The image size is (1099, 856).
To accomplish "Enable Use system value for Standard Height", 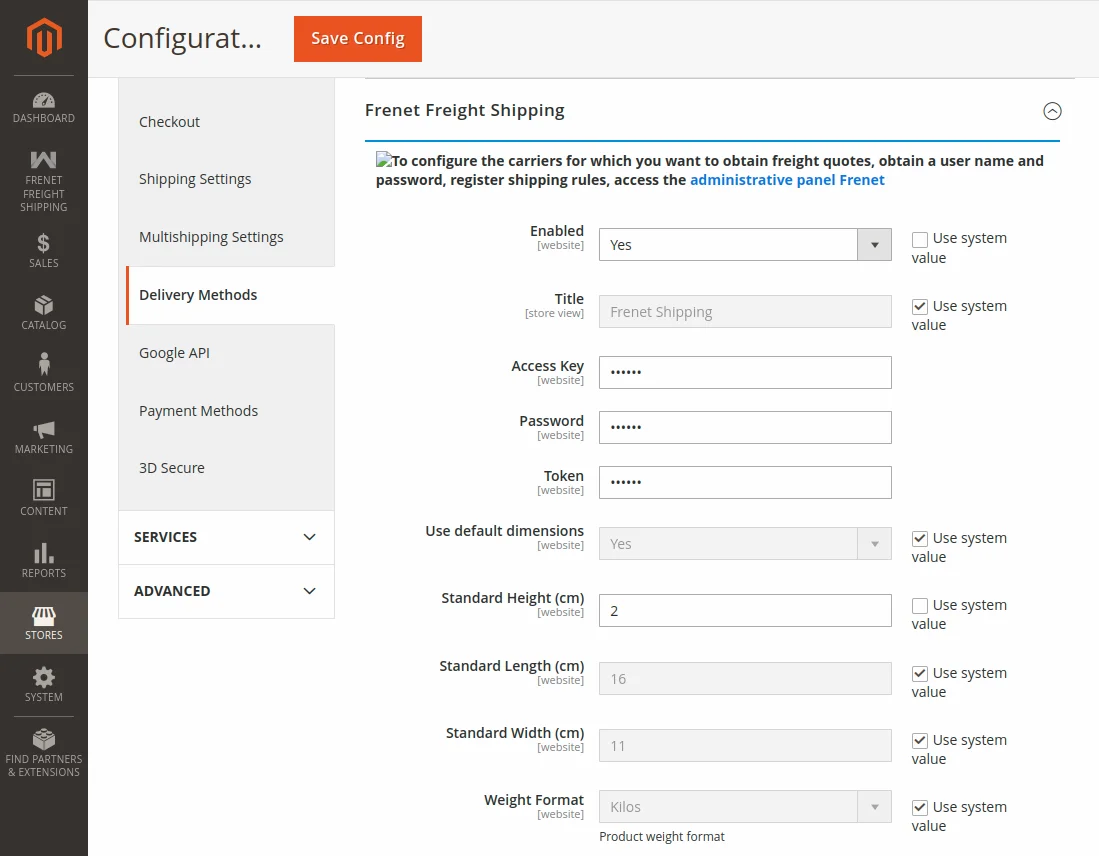I will pos(920,606).
